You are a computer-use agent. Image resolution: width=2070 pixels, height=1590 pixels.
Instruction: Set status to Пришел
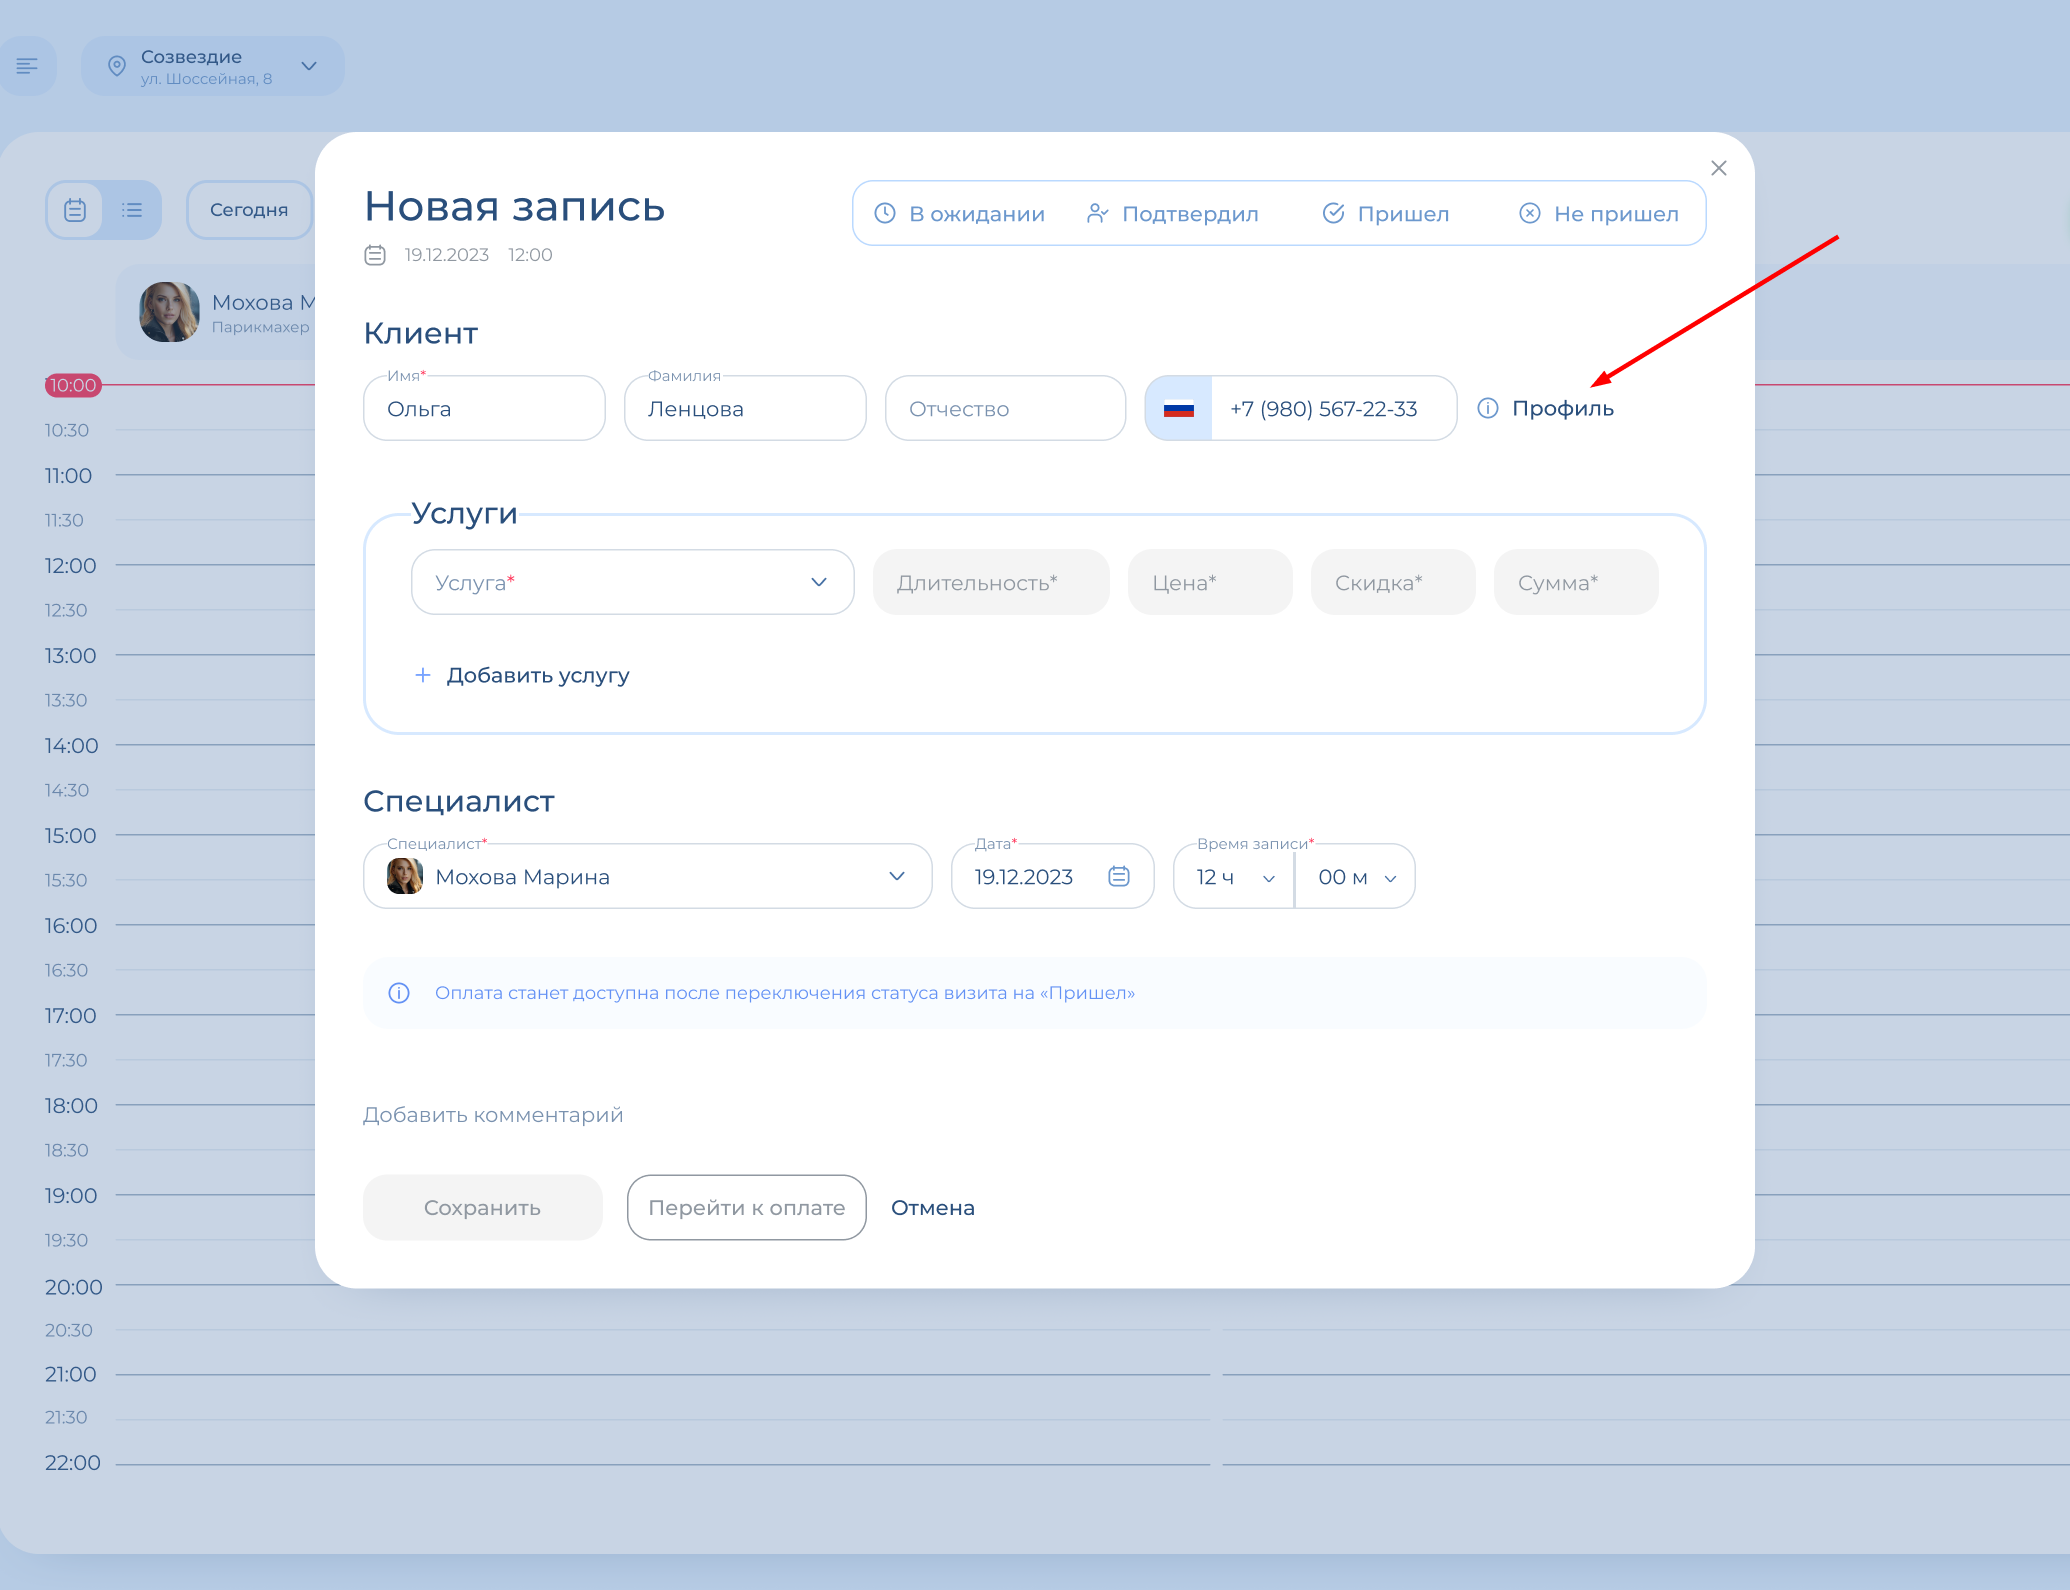point(1385,214)
